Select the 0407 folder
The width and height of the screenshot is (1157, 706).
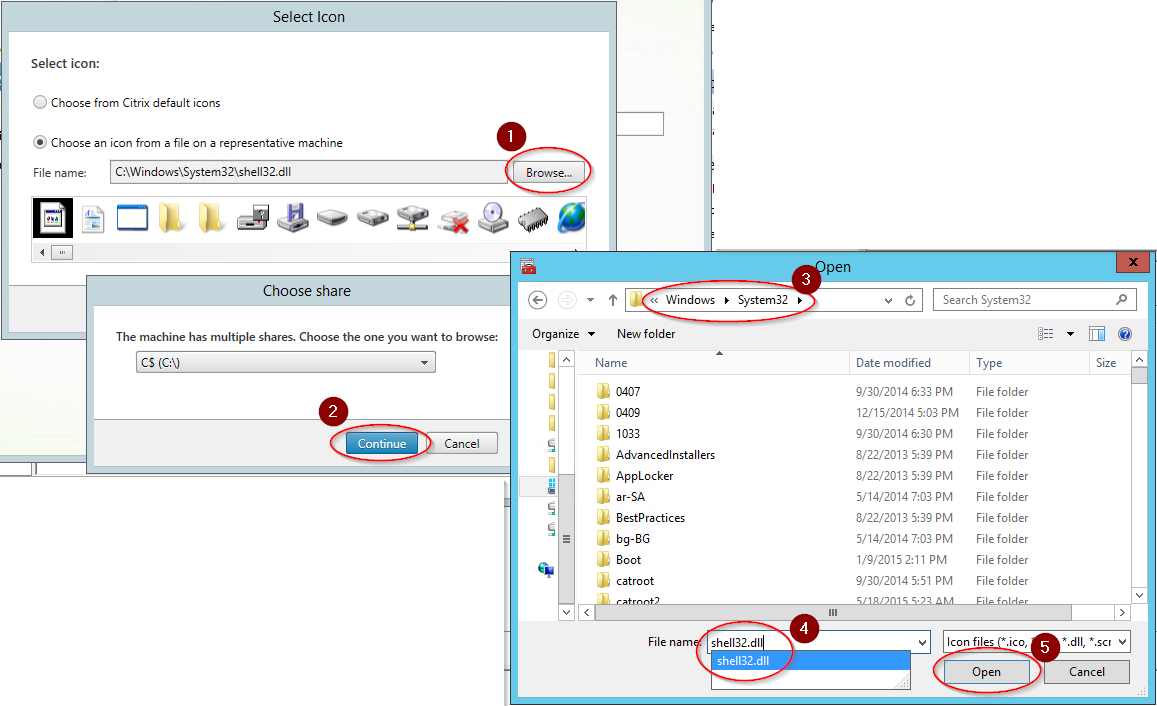coord(628,392)
